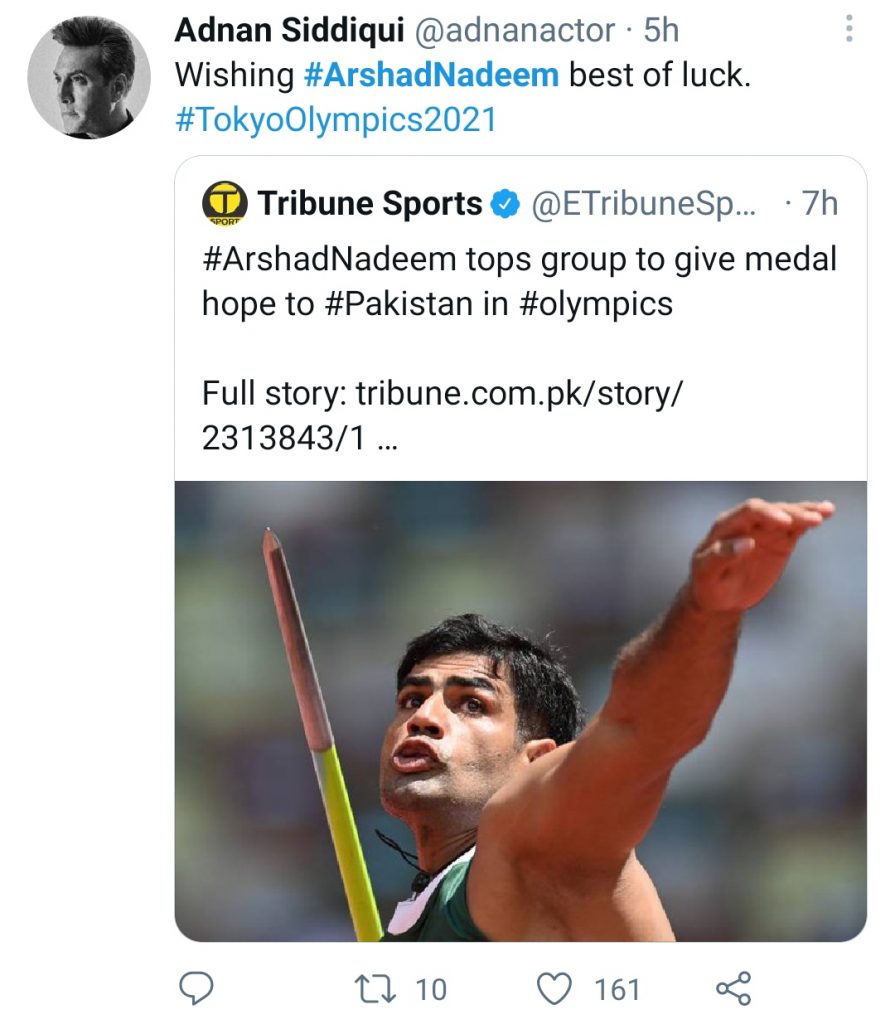Open Adnan Siddiqui's profile picture
Image resolution: width=895 pixels, height=1024 pixels.
(x=89, y=77)
